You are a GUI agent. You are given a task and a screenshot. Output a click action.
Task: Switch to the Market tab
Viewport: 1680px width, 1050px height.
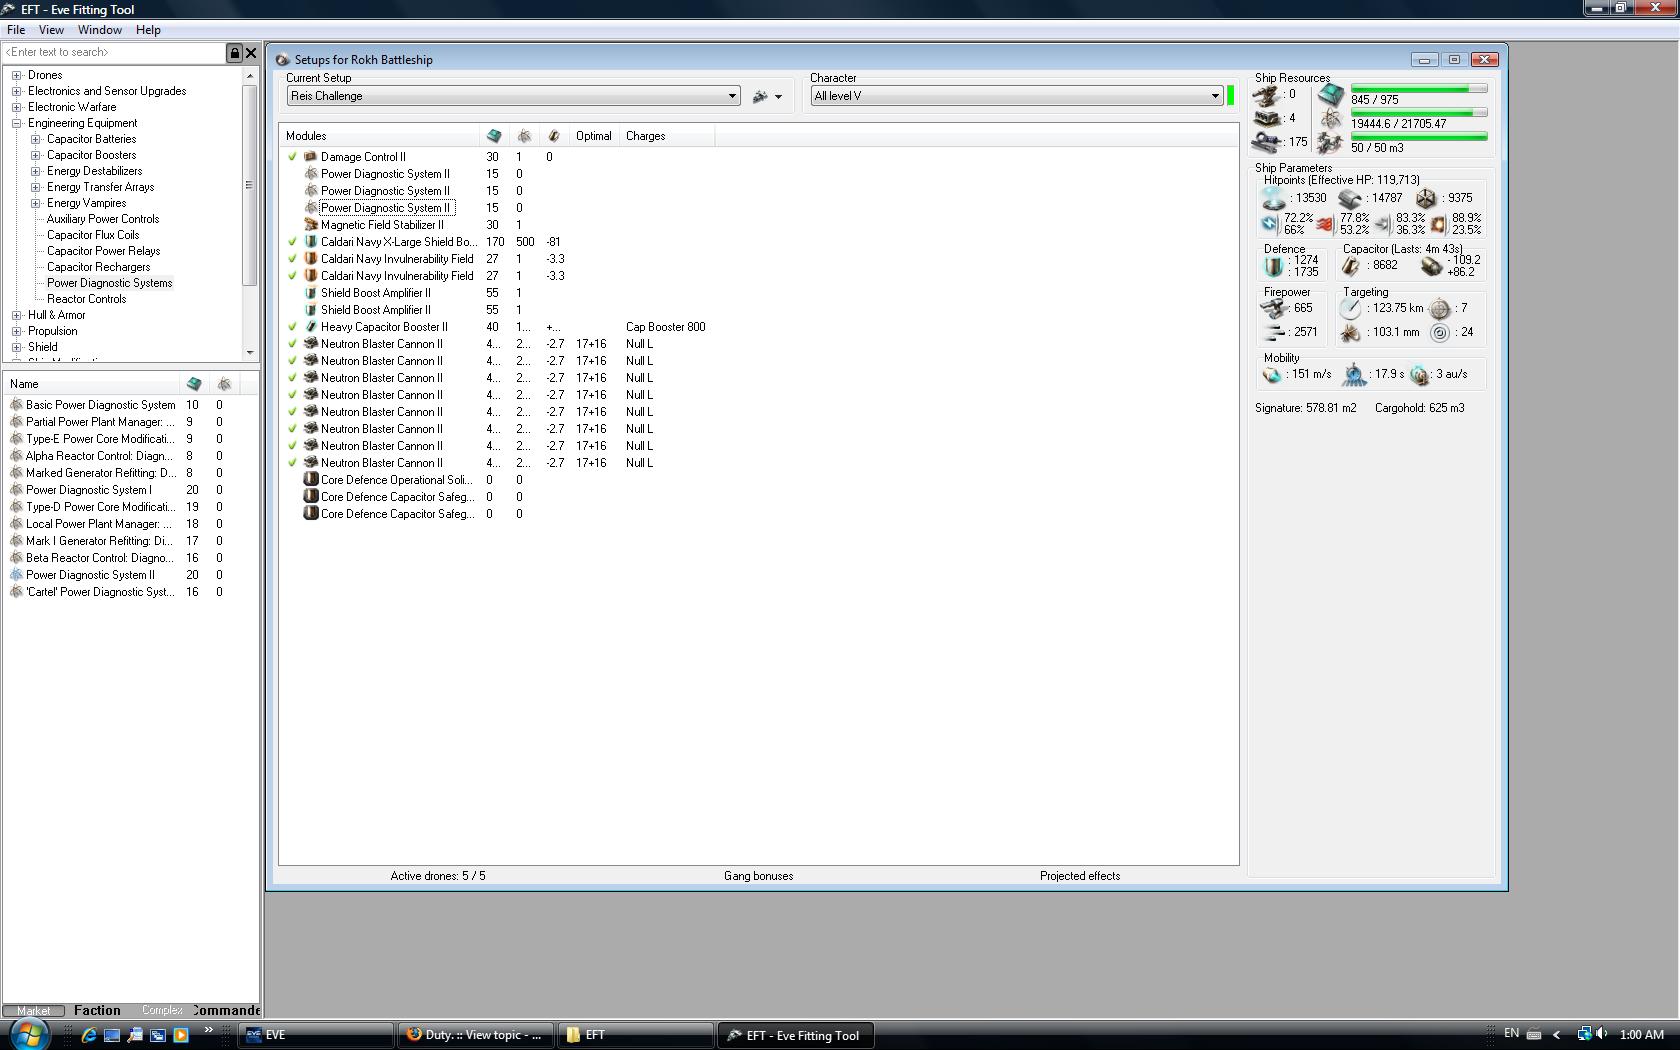pos(33,1011)
